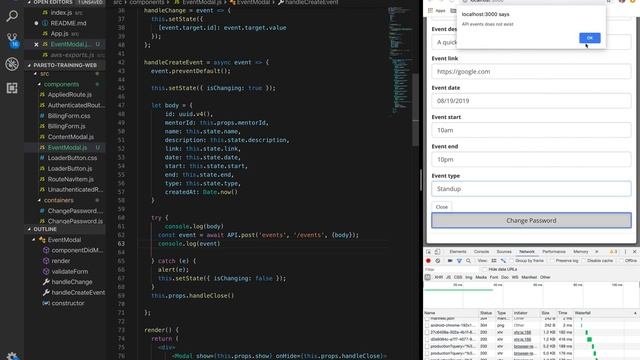Filter network requests by XHR
Screen dimensions: 640x360
click(x=438, y=277)
